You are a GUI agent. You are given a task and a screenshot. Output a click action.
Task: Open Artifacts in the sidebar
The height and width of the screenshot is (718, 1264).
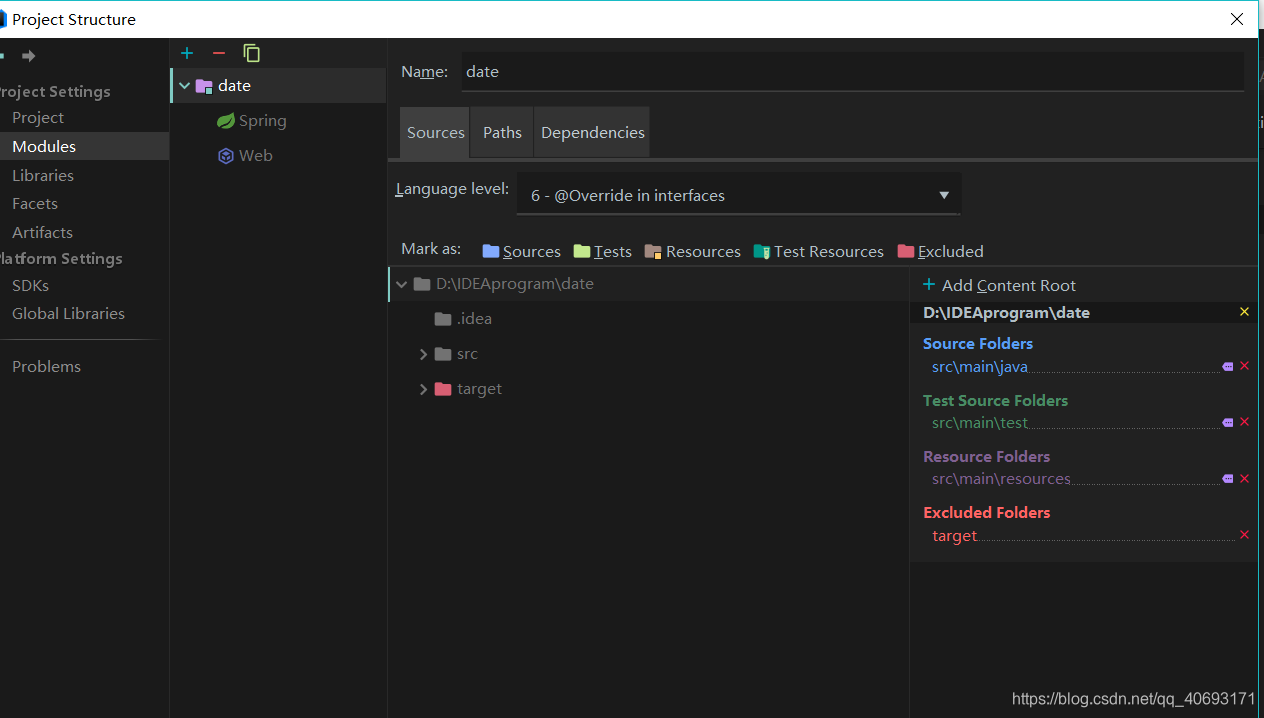[x=42, y=232]
